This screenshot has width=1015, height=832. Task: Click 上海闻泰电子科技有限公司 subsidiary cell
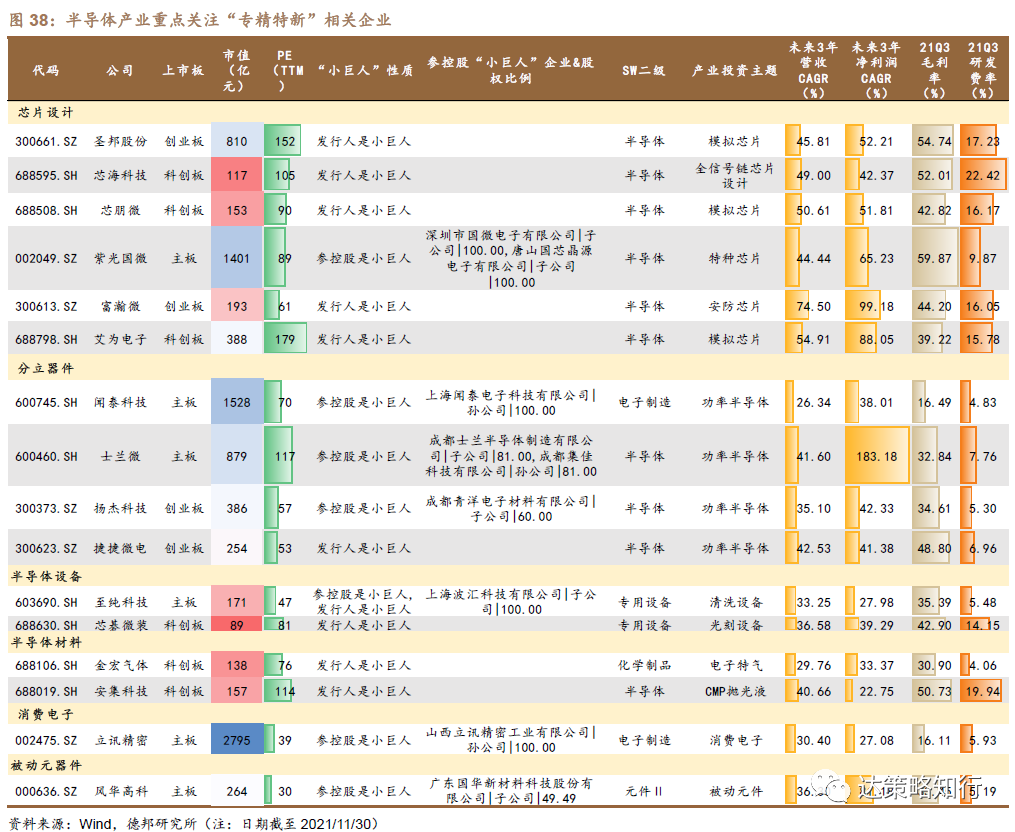[511, 403]
